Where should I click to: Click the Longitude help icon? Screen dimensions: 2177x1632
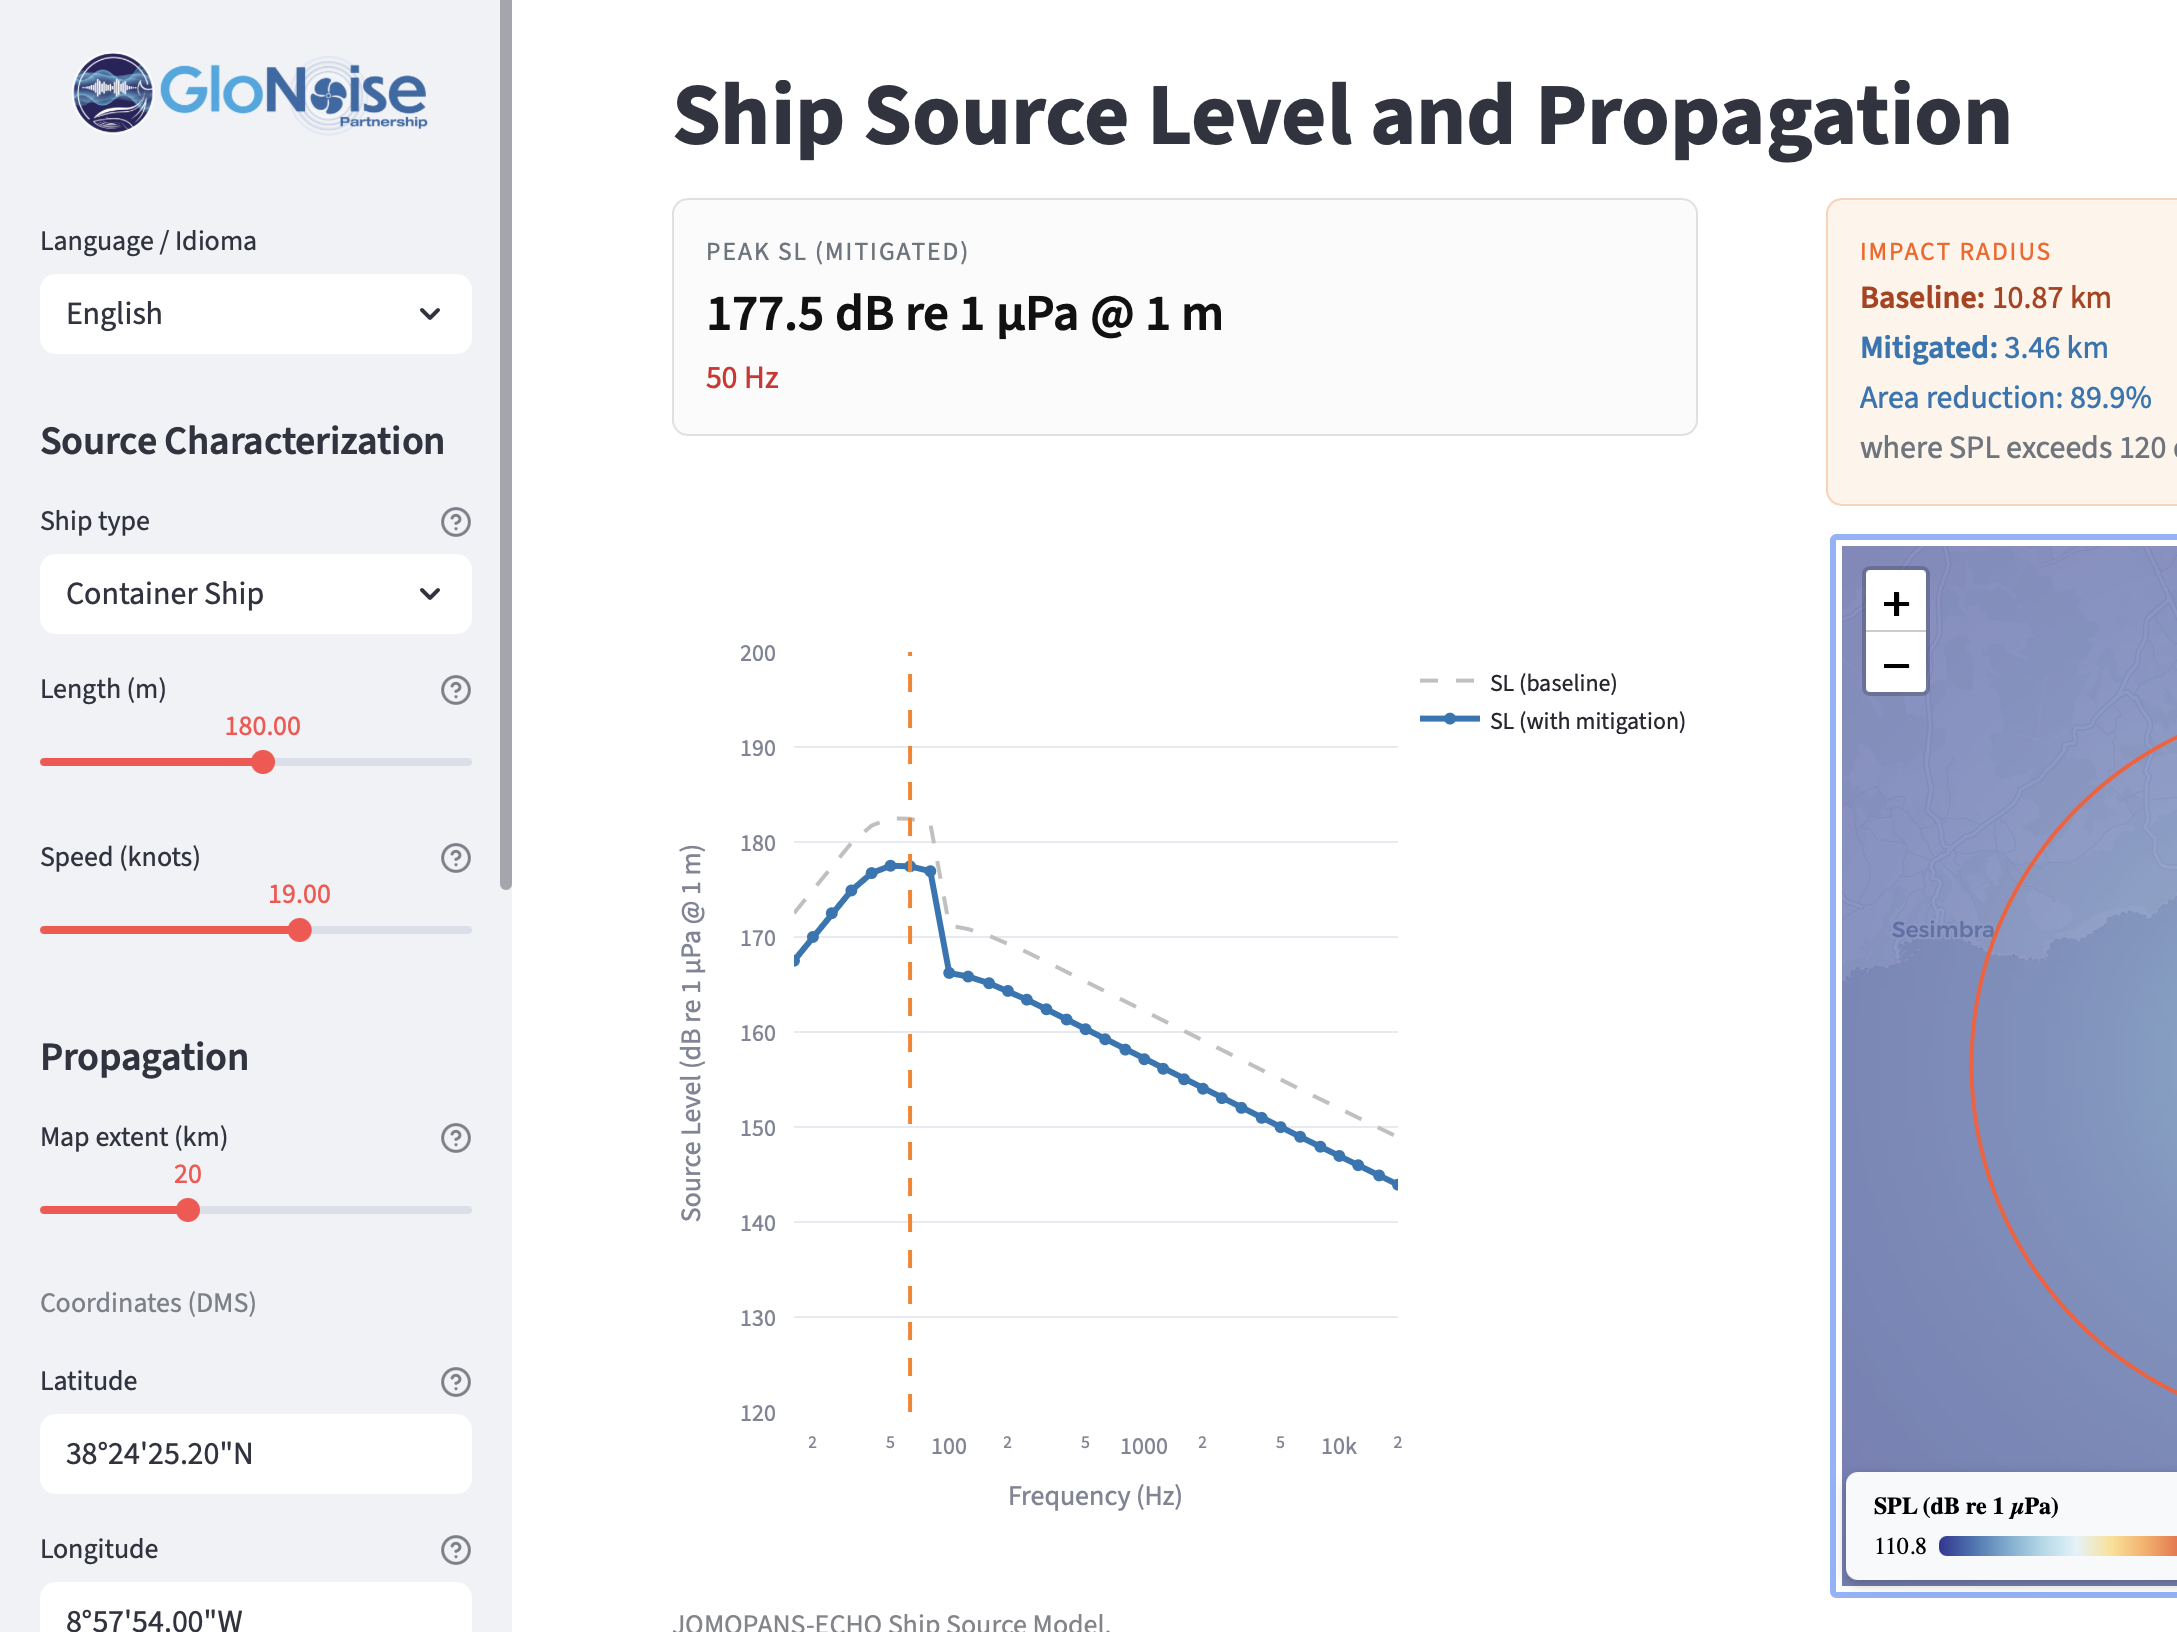[x=456, y=1550]
